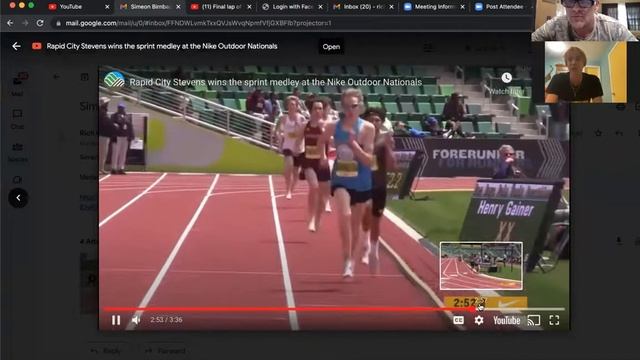
Task: Click the site lock icon in address bar
Action: [58, 23]
